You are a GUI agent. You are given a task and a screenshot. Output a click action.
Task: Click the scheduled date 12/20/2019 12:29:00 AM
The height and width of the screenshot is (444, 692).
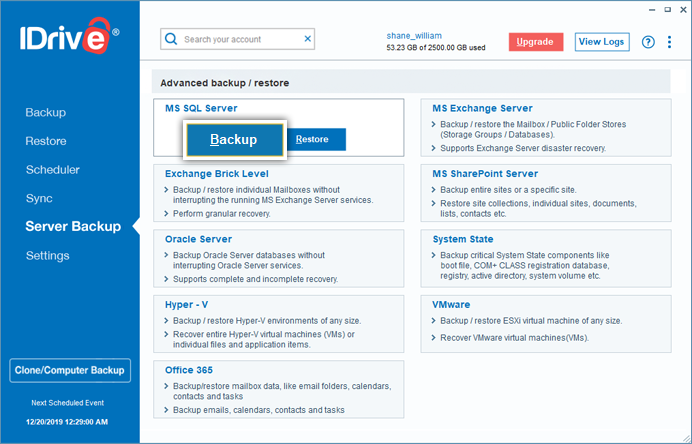tap(67, 422)
